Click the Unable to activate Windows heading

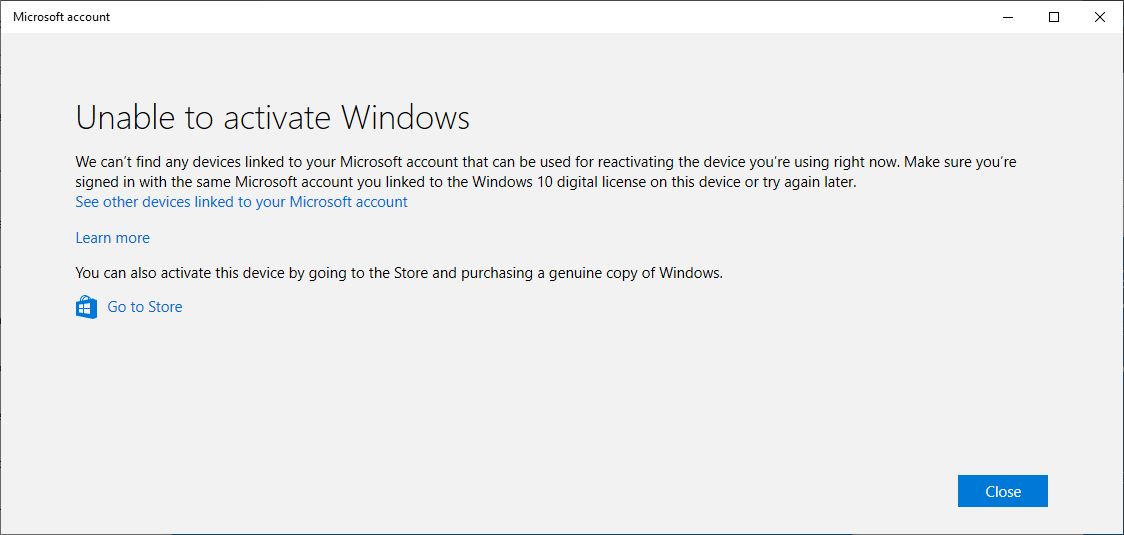pyautogui.click(x=272, y=118)
